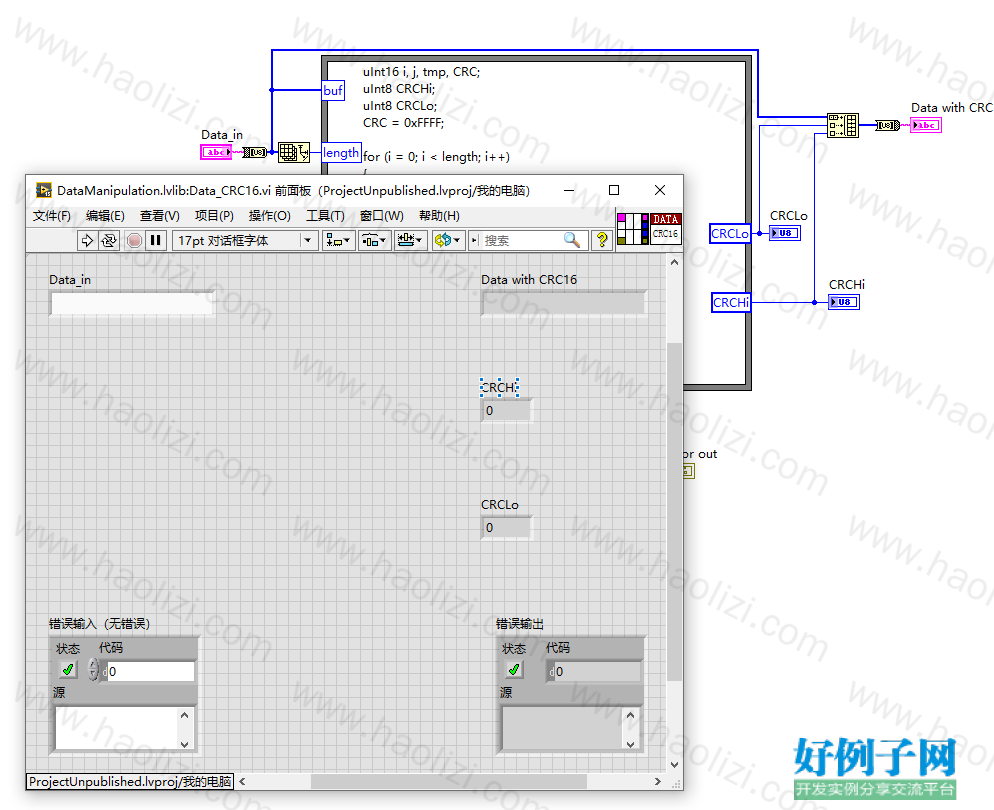Click error out source text box
Viewport: 994px width, 810px height.
[x=563, y=728]
